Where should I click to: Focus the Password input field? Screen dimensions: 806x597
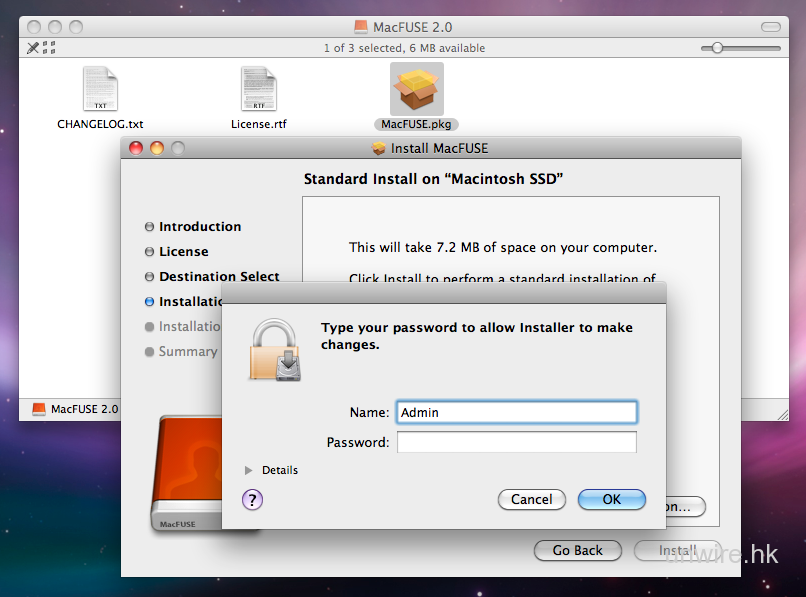(516, 442)
